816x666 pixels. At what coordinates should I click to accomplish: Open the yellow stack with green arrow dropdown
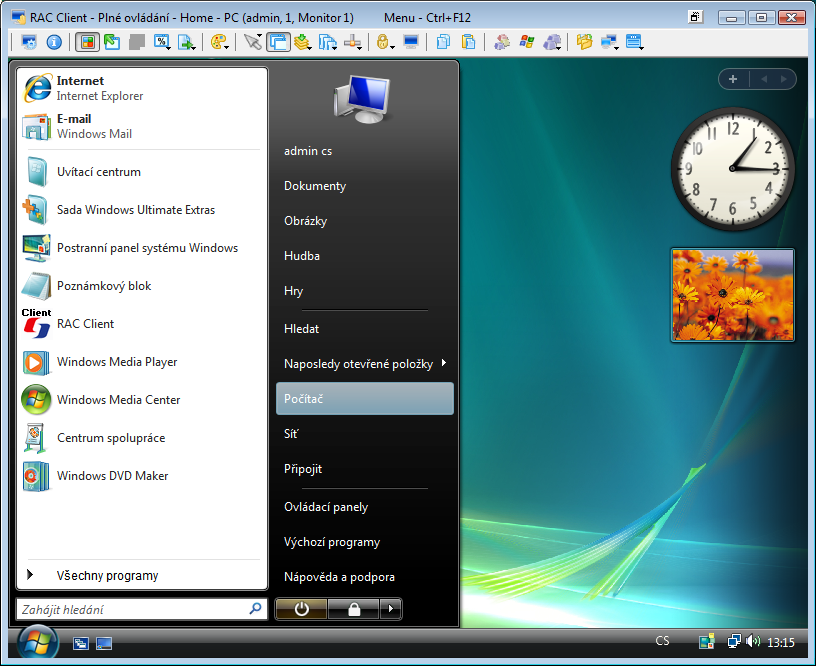(x=302, y=42)
